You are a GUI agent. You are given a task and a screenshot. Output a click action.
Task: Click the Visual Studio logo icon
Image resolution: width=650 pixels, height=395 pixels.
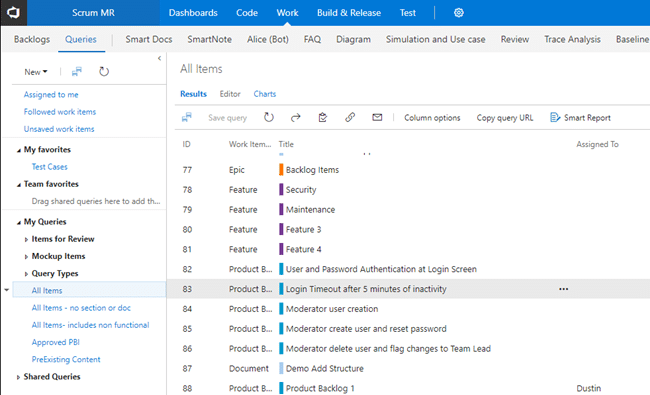13,13
